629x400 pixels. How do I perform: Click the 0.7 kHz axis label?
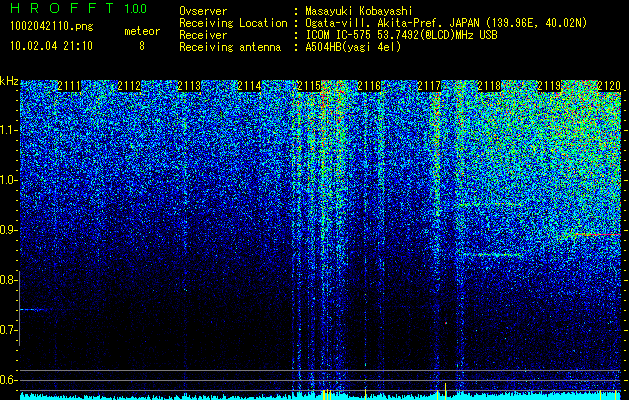pos(7,330)
